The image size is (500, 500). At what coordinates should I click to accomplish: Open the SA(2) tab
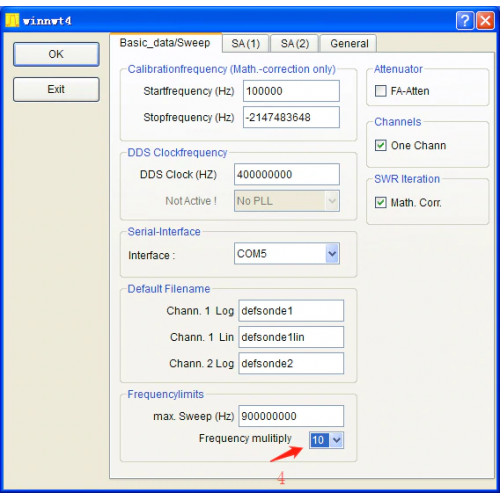295,43
